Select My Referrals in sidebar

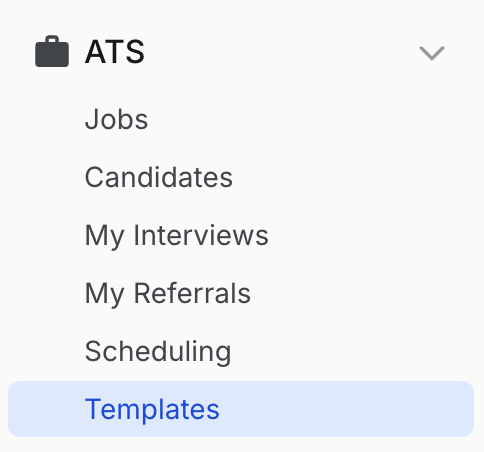(x=168, y=293)
